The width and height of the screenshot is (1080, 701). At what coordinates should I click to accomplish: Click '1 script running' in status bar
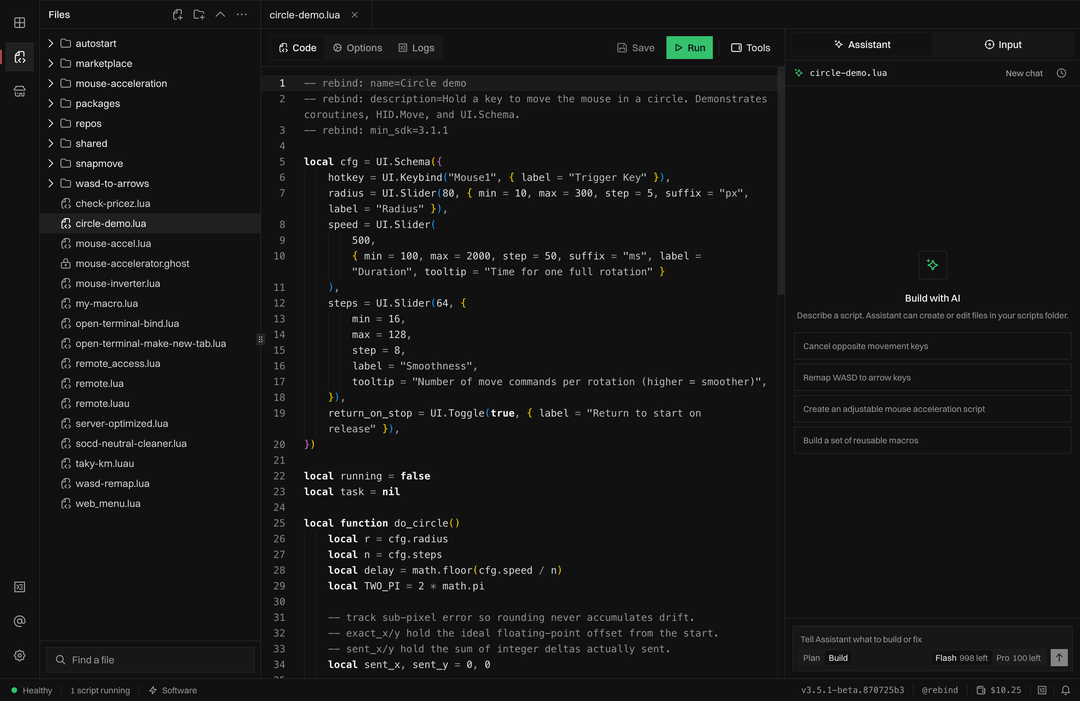(100, 690)
